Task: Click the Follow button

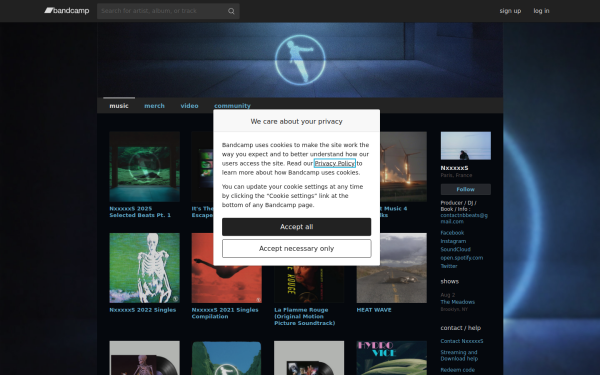Action: 466,189
